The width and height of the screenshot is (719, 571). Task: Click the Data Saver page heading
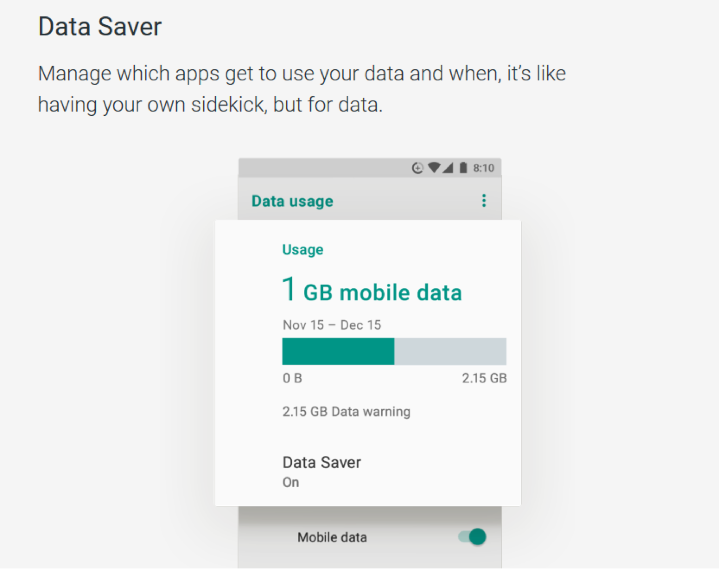pos(100,26)
